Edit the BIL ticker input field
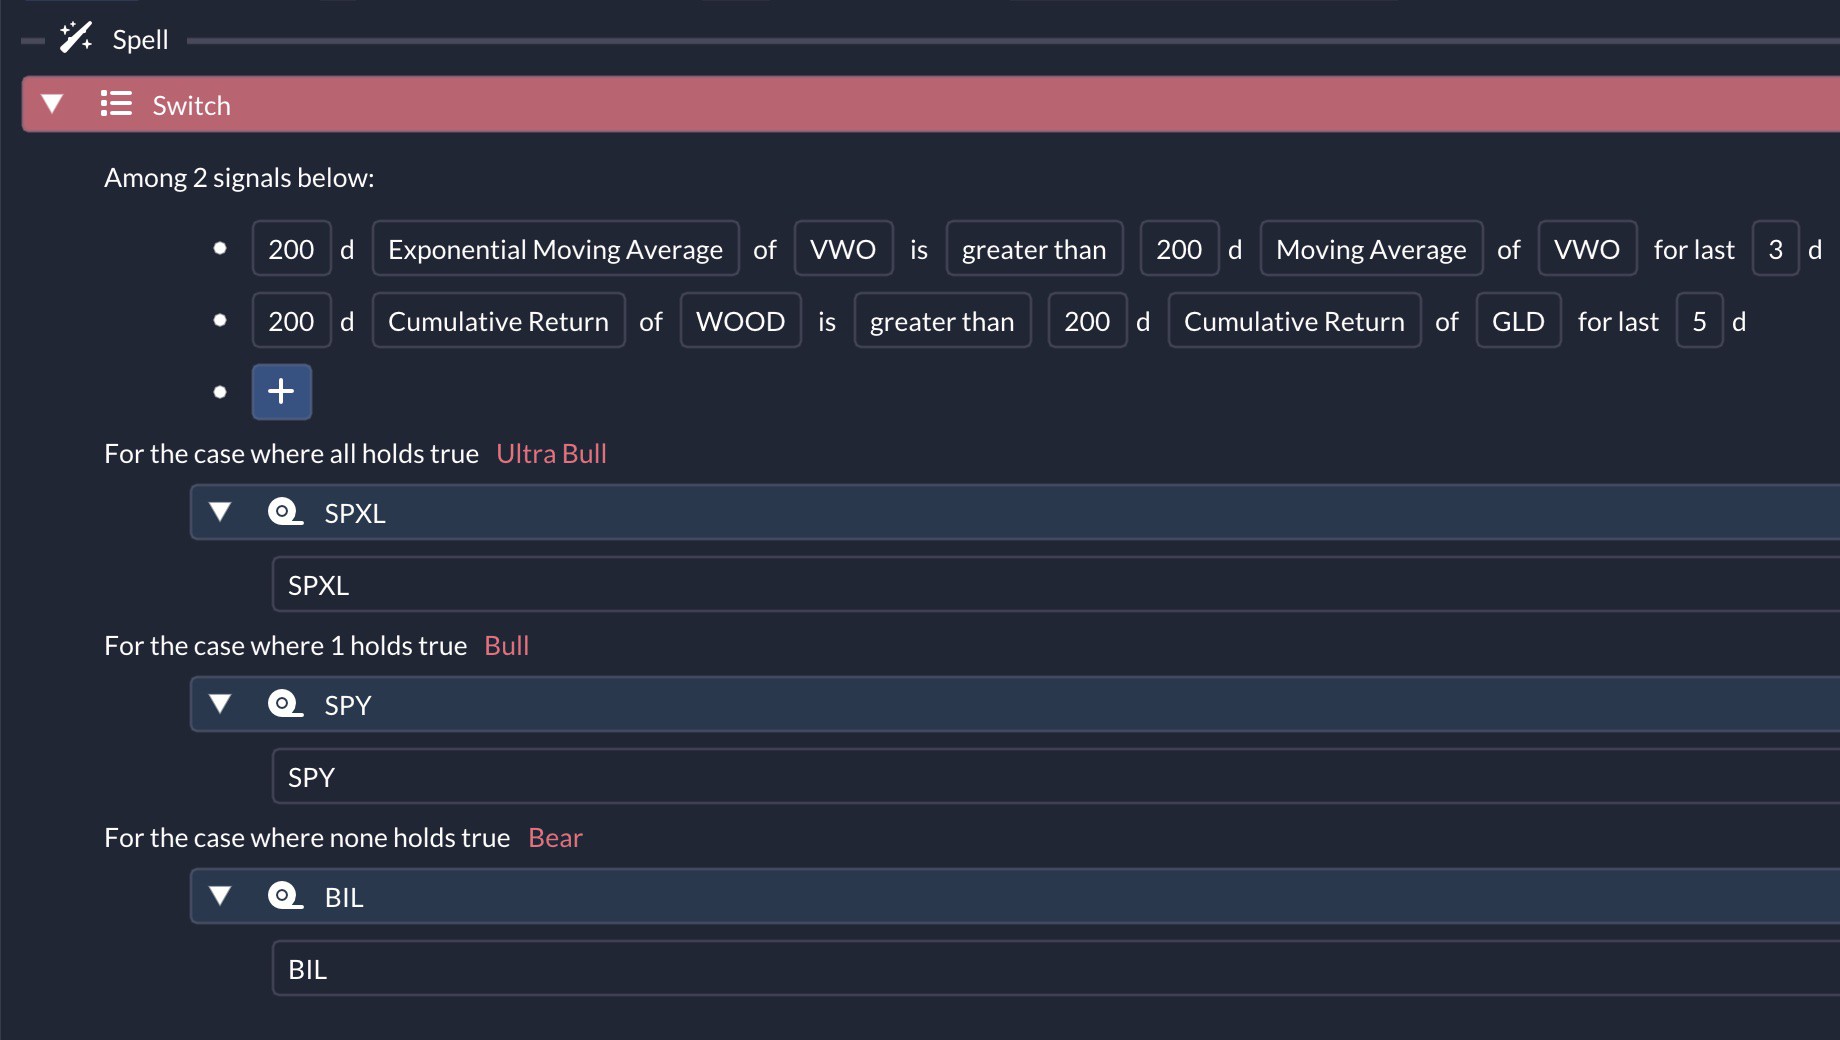This screenshot has width=1840, height=1040. 1056,968
